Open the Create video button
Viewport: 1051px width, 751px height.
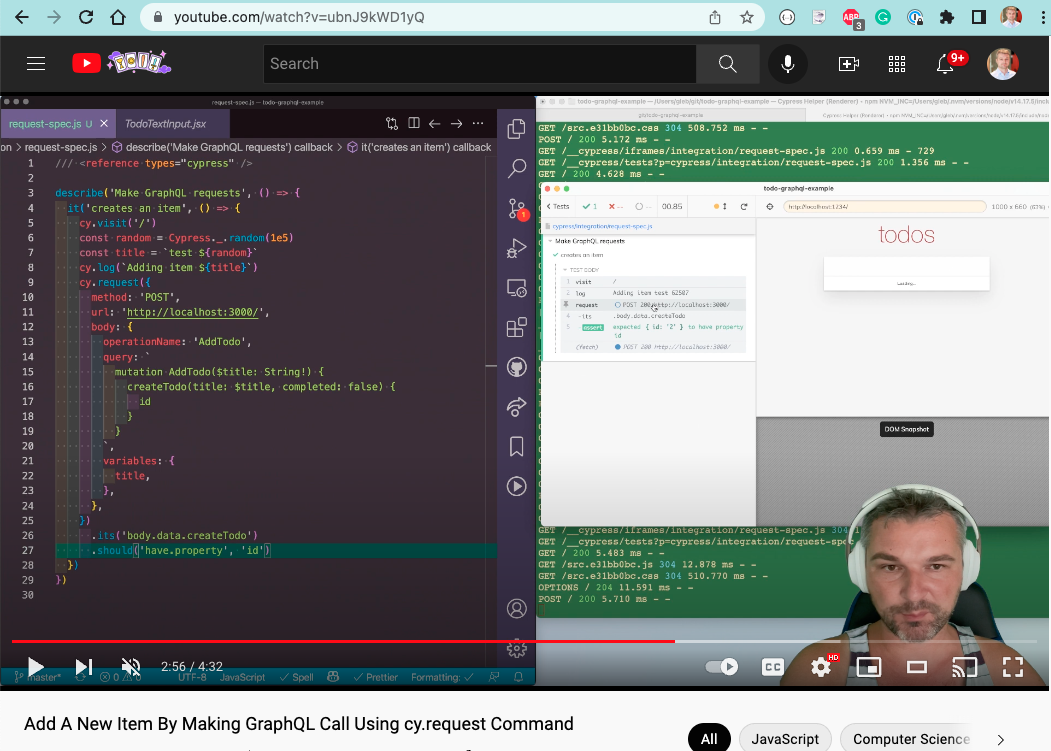pos(849,64)
